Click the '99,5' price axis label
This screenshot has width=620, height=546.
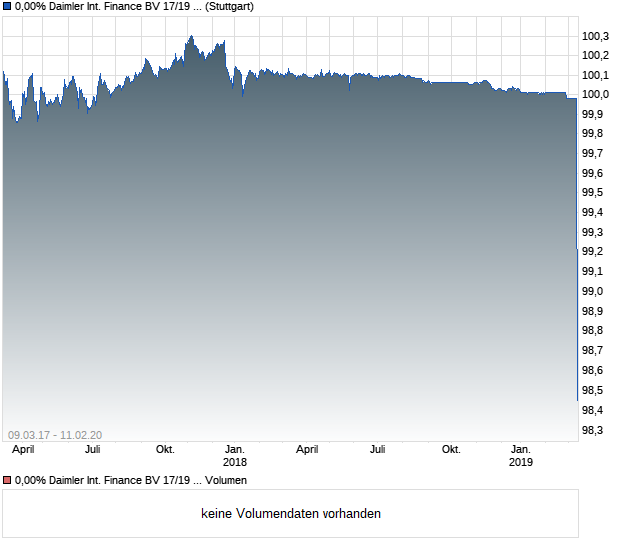[592, 193]
